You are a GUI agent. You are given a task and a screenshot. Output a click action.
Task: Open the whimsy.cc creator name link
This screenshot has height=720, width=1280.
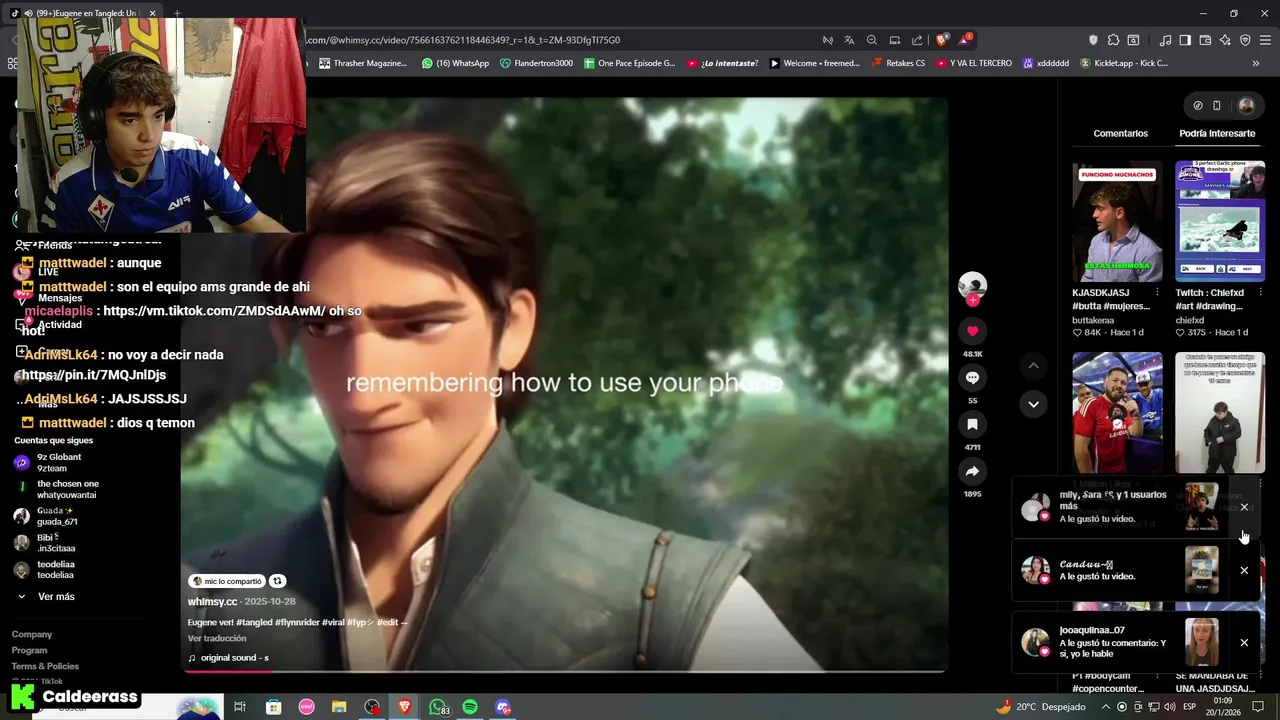(212, 602)
